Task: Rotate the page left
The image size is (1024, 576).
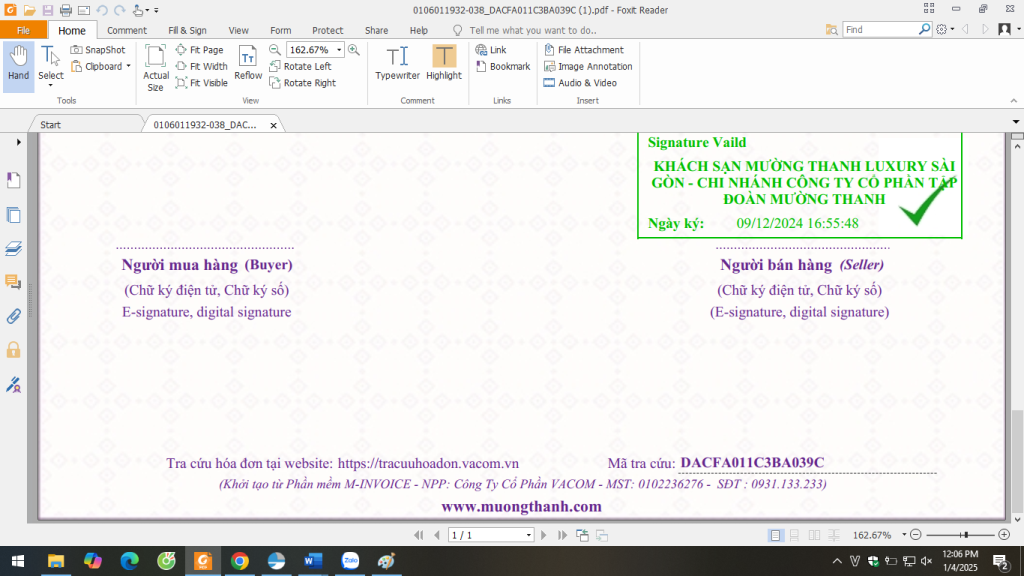Action: tap(300, 67)
